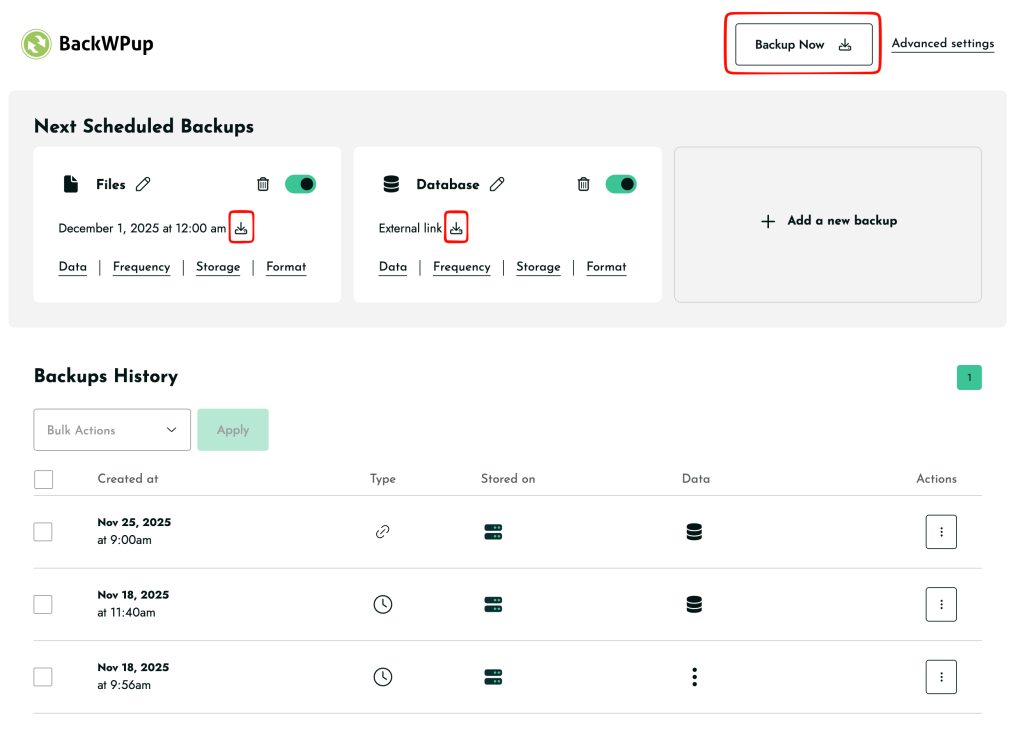Turn off the Database backup toggle
Image resolution: width=1024 pixels, height=730 pixels.
click(x=621, y=184)
